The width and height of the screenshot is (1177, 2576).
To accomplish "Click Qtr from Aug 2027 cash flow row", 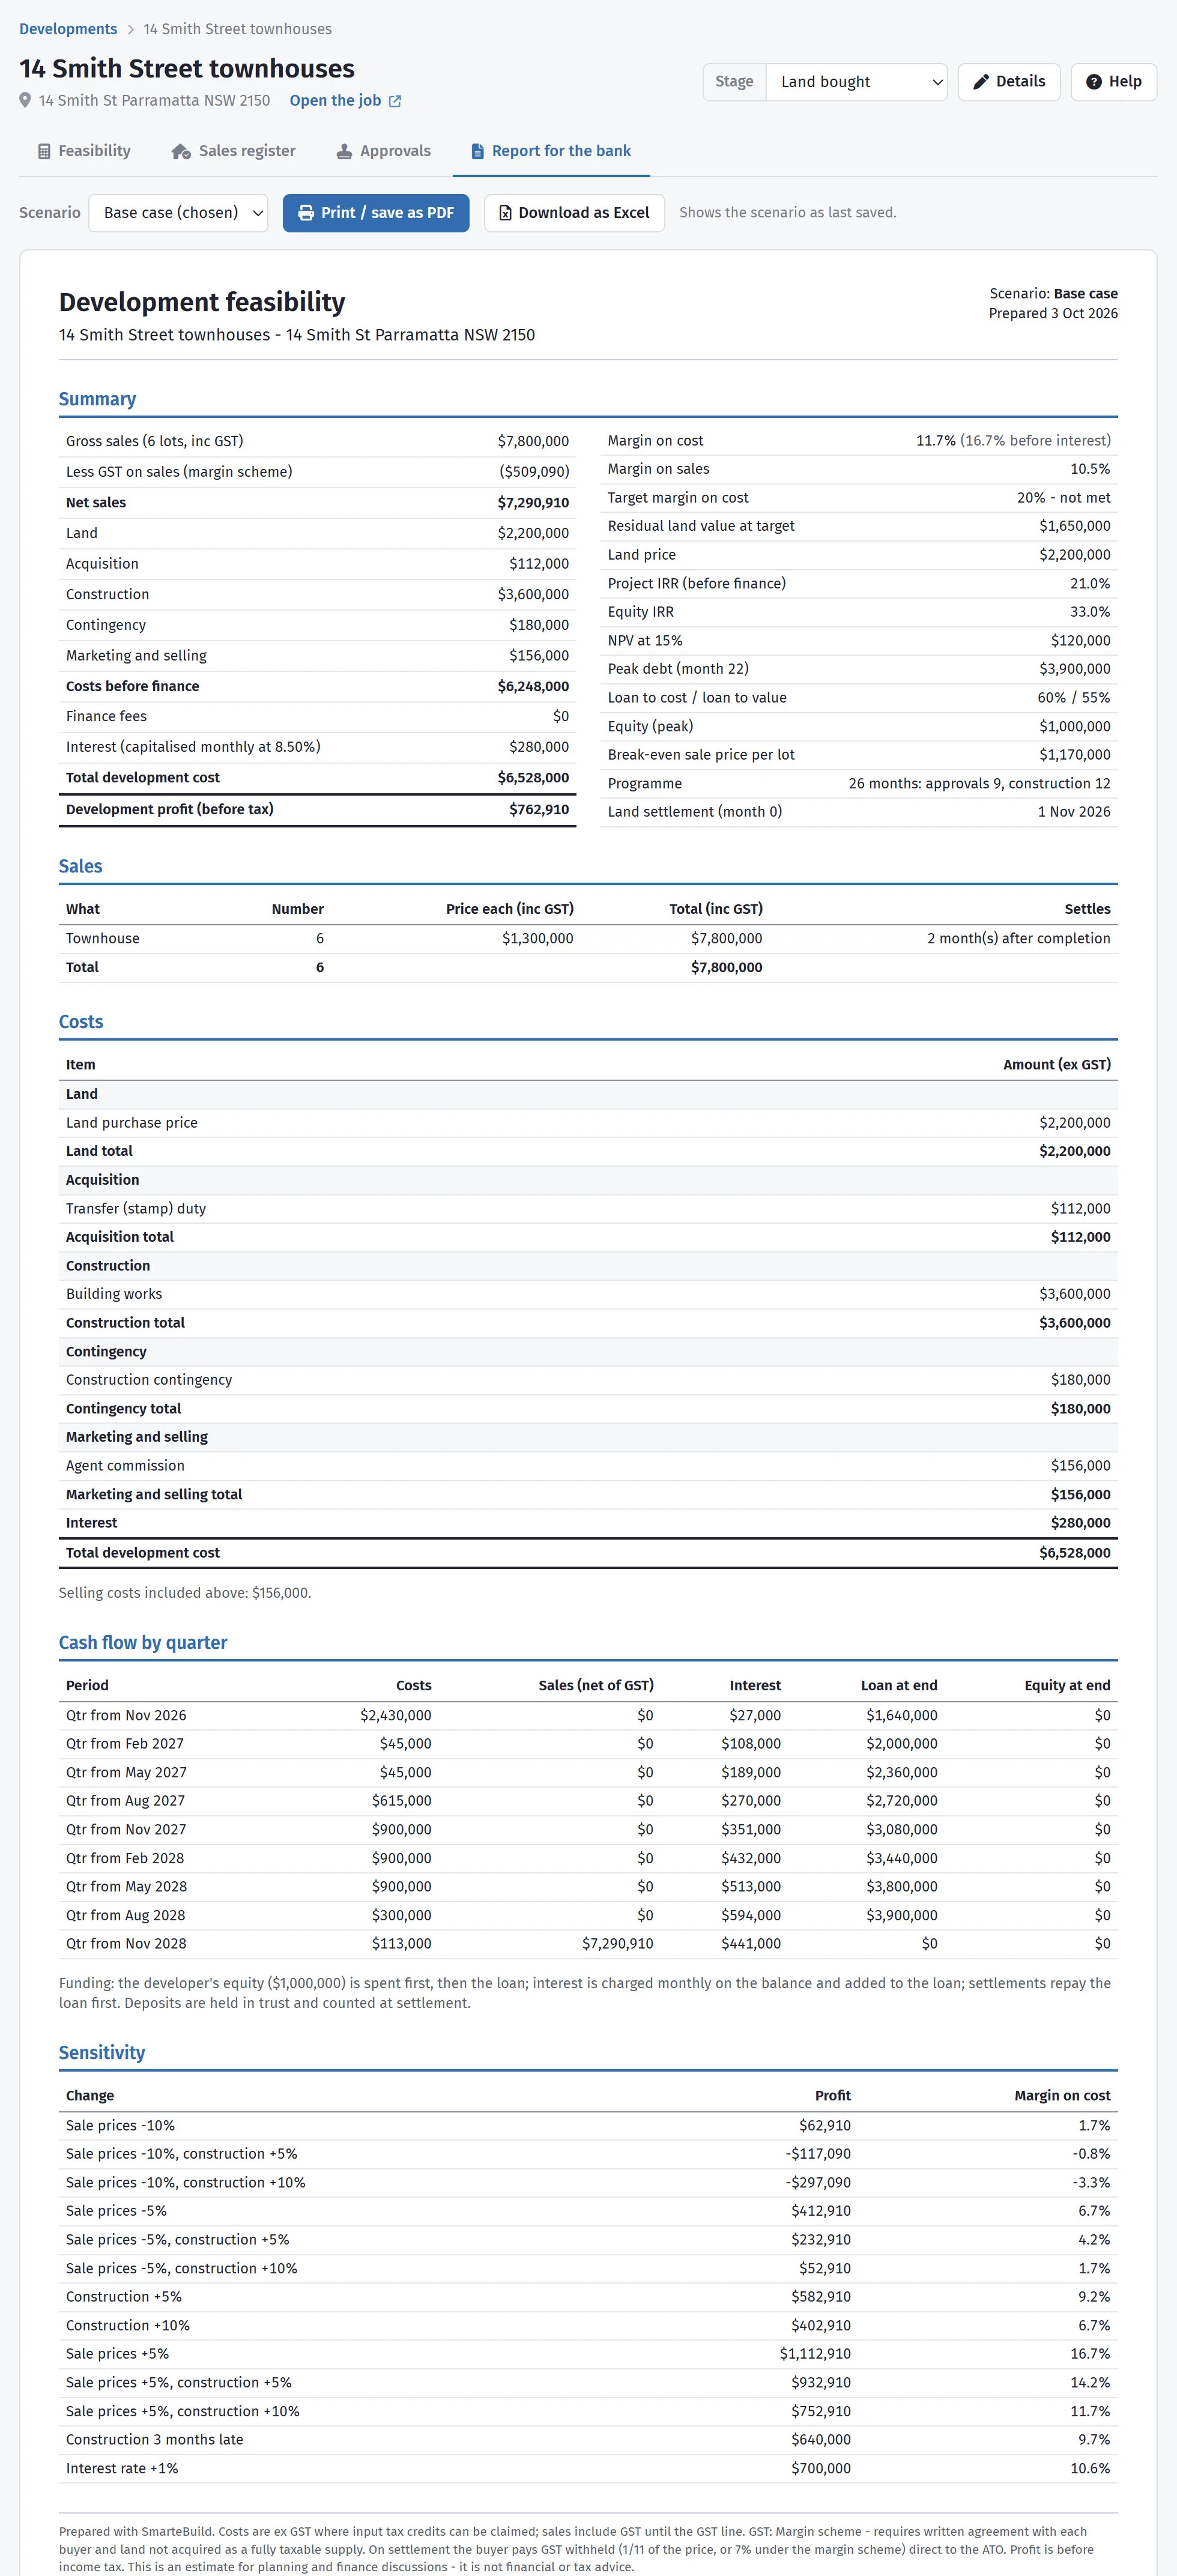I will point(588,1801).
